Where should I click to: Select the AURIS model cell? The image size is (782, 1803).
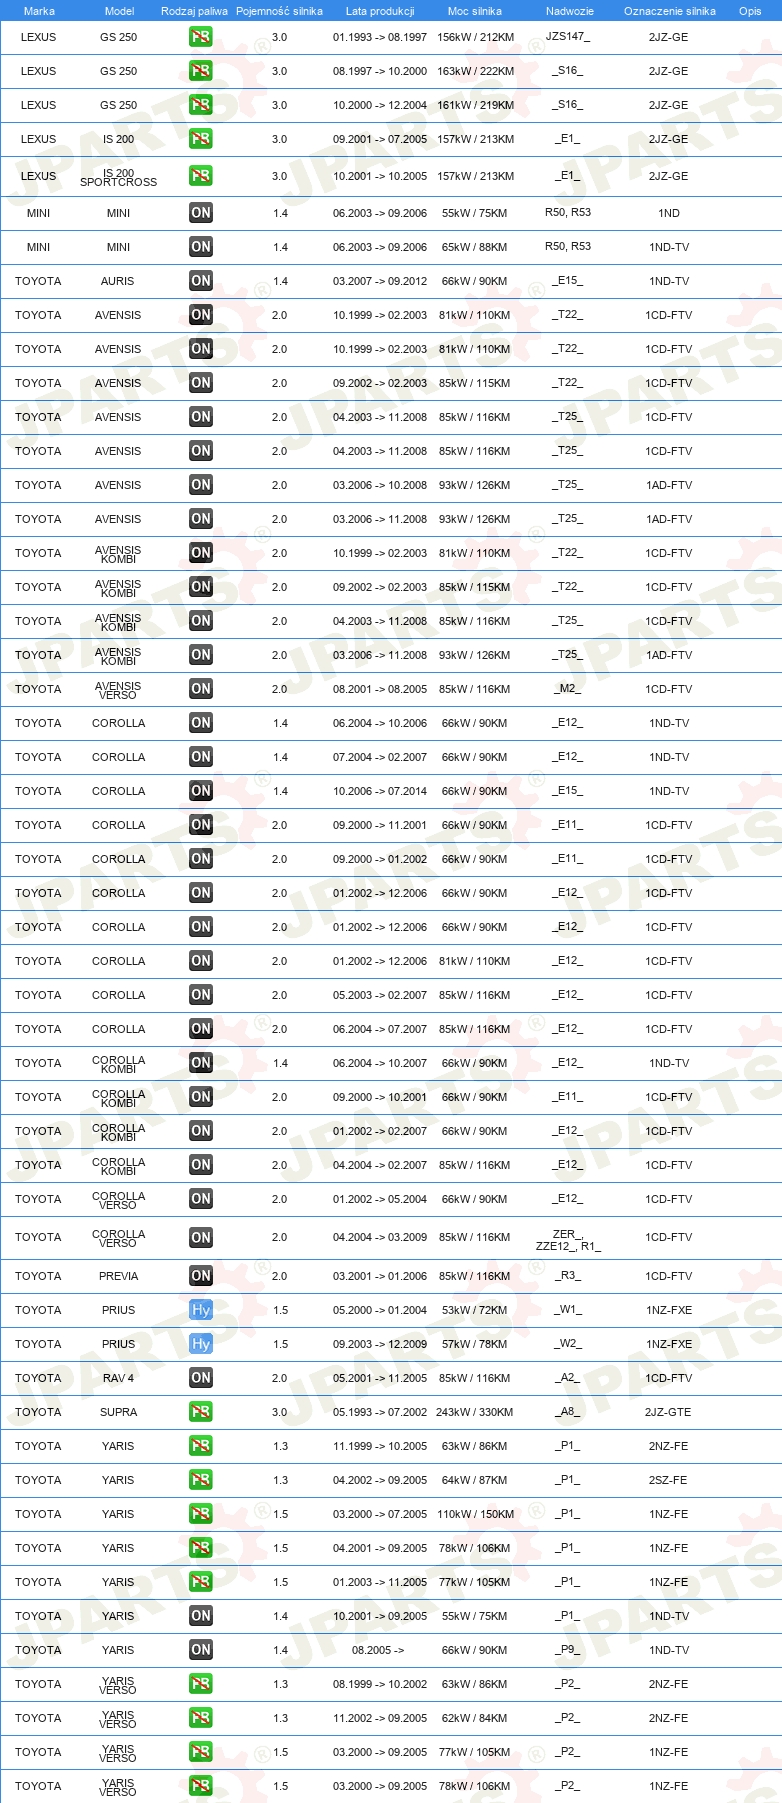(117, 281)
